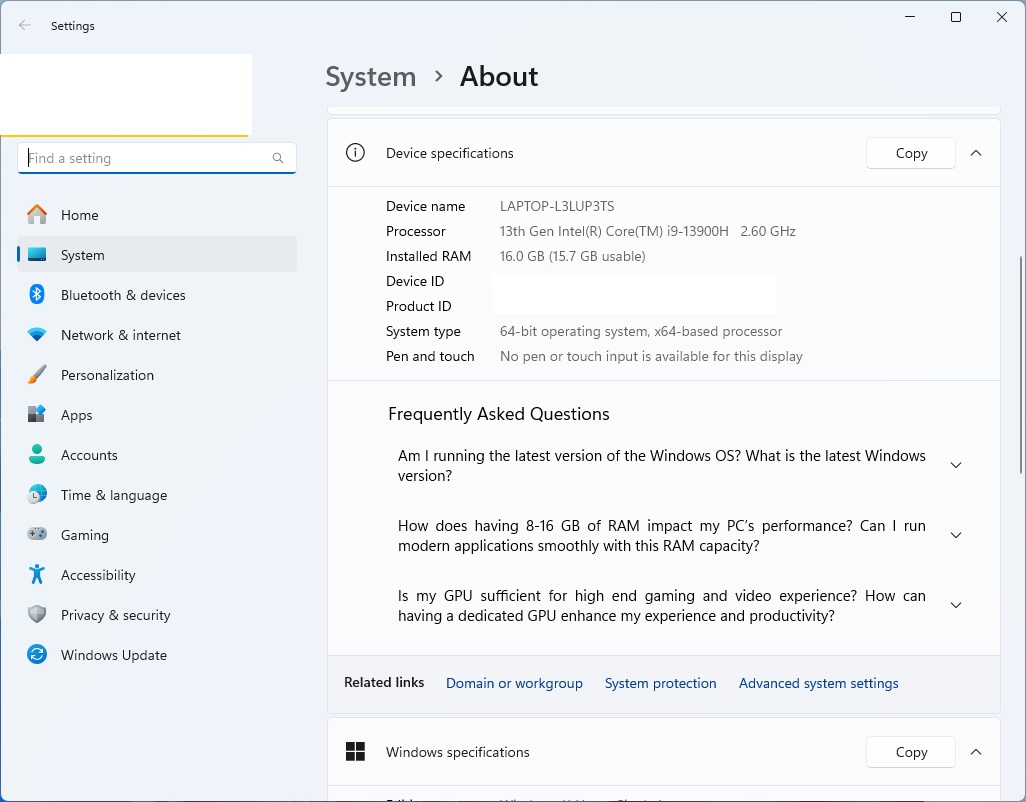Image resolution: width=1026 pixels, height=802 pixels.
Task: Click the Personalization paintbrush icon
Action: (x=37, y=374)
